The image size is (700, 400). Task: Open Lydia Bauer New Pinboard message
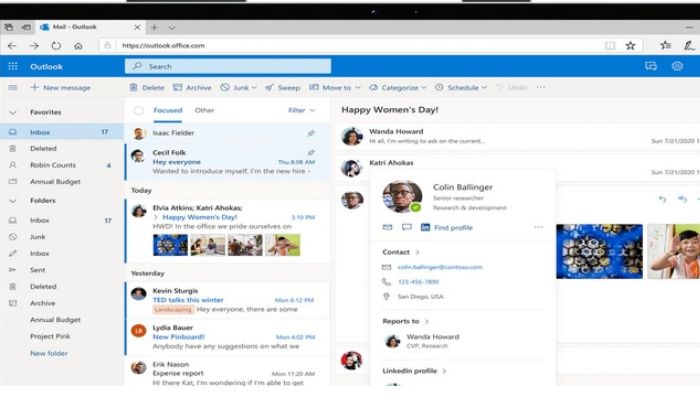point(228,337)
